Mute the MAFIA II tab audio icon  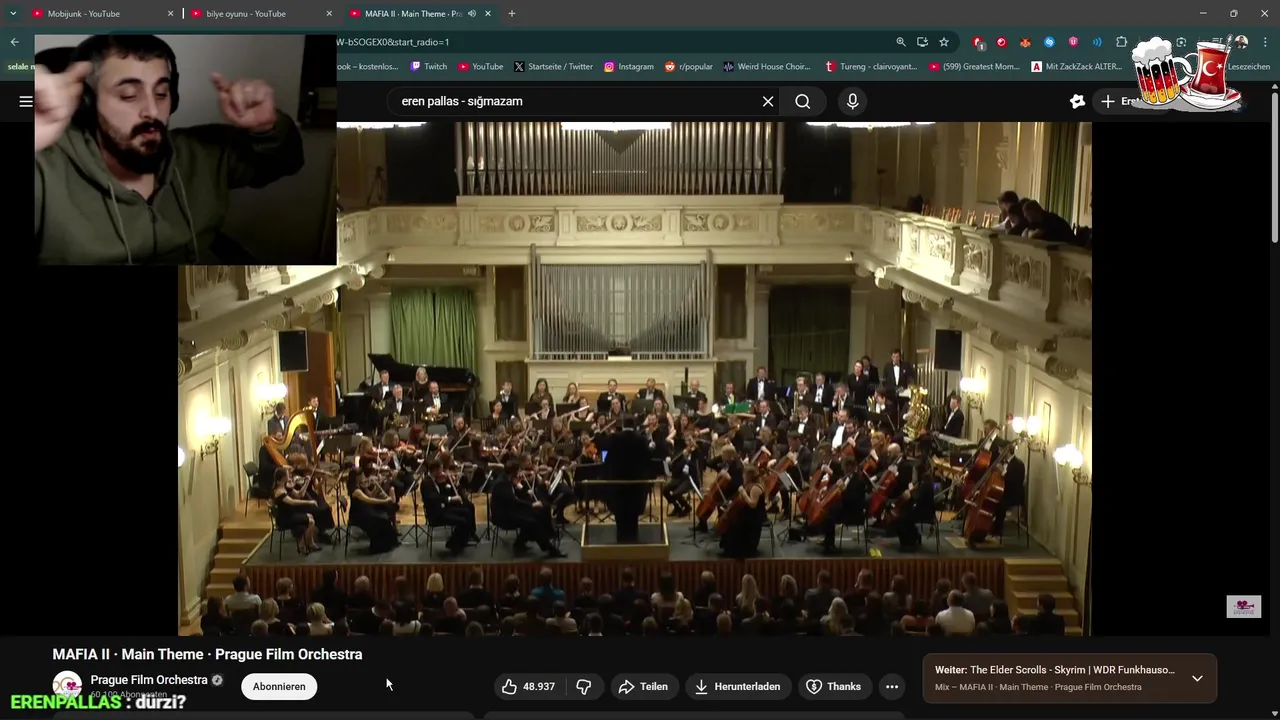[x=472, y=14]
